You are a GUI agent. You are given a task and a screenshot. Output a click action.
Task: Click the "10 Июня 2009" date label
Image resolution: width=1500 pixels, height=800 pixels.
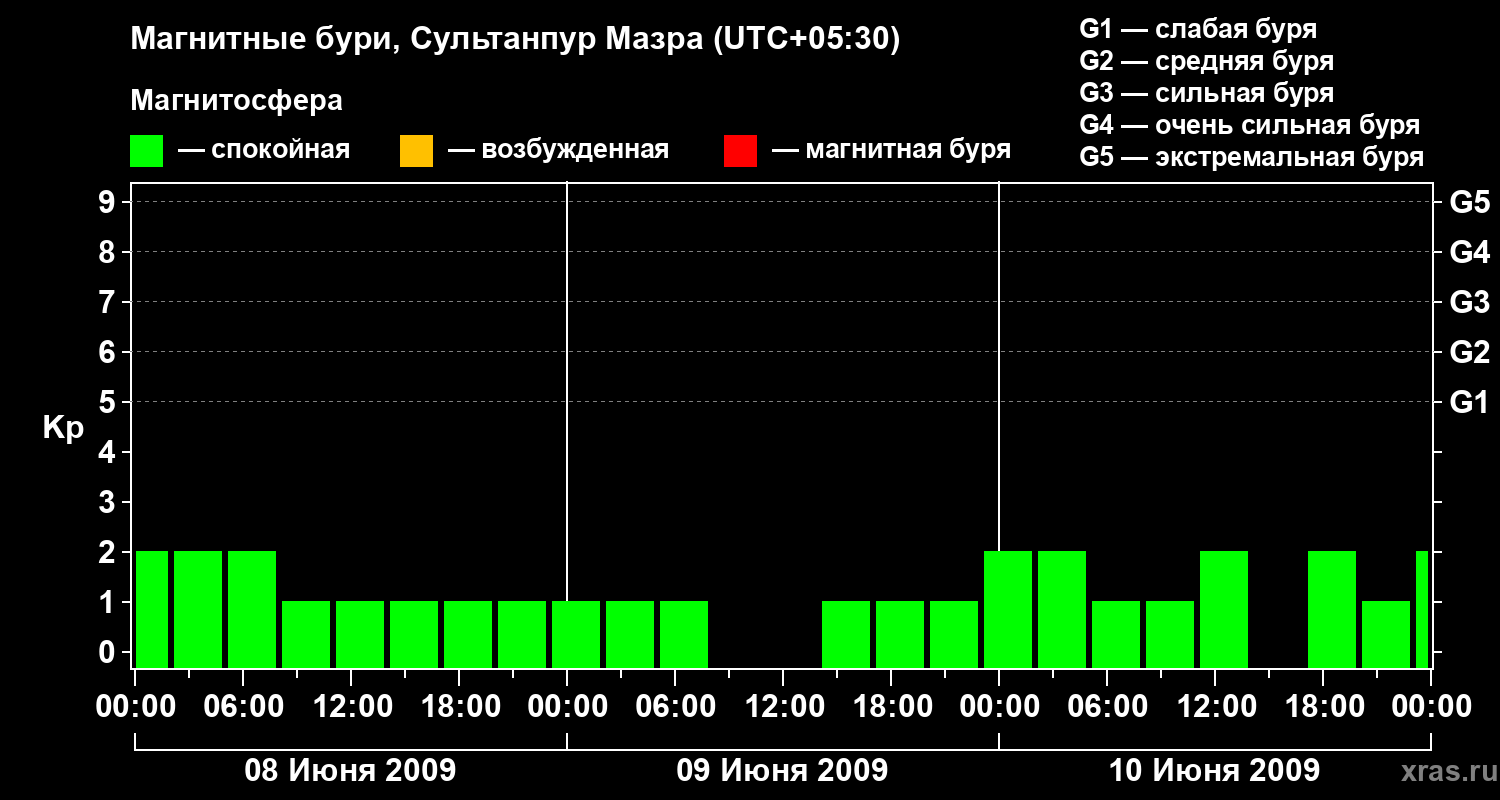pos(1214,771)
